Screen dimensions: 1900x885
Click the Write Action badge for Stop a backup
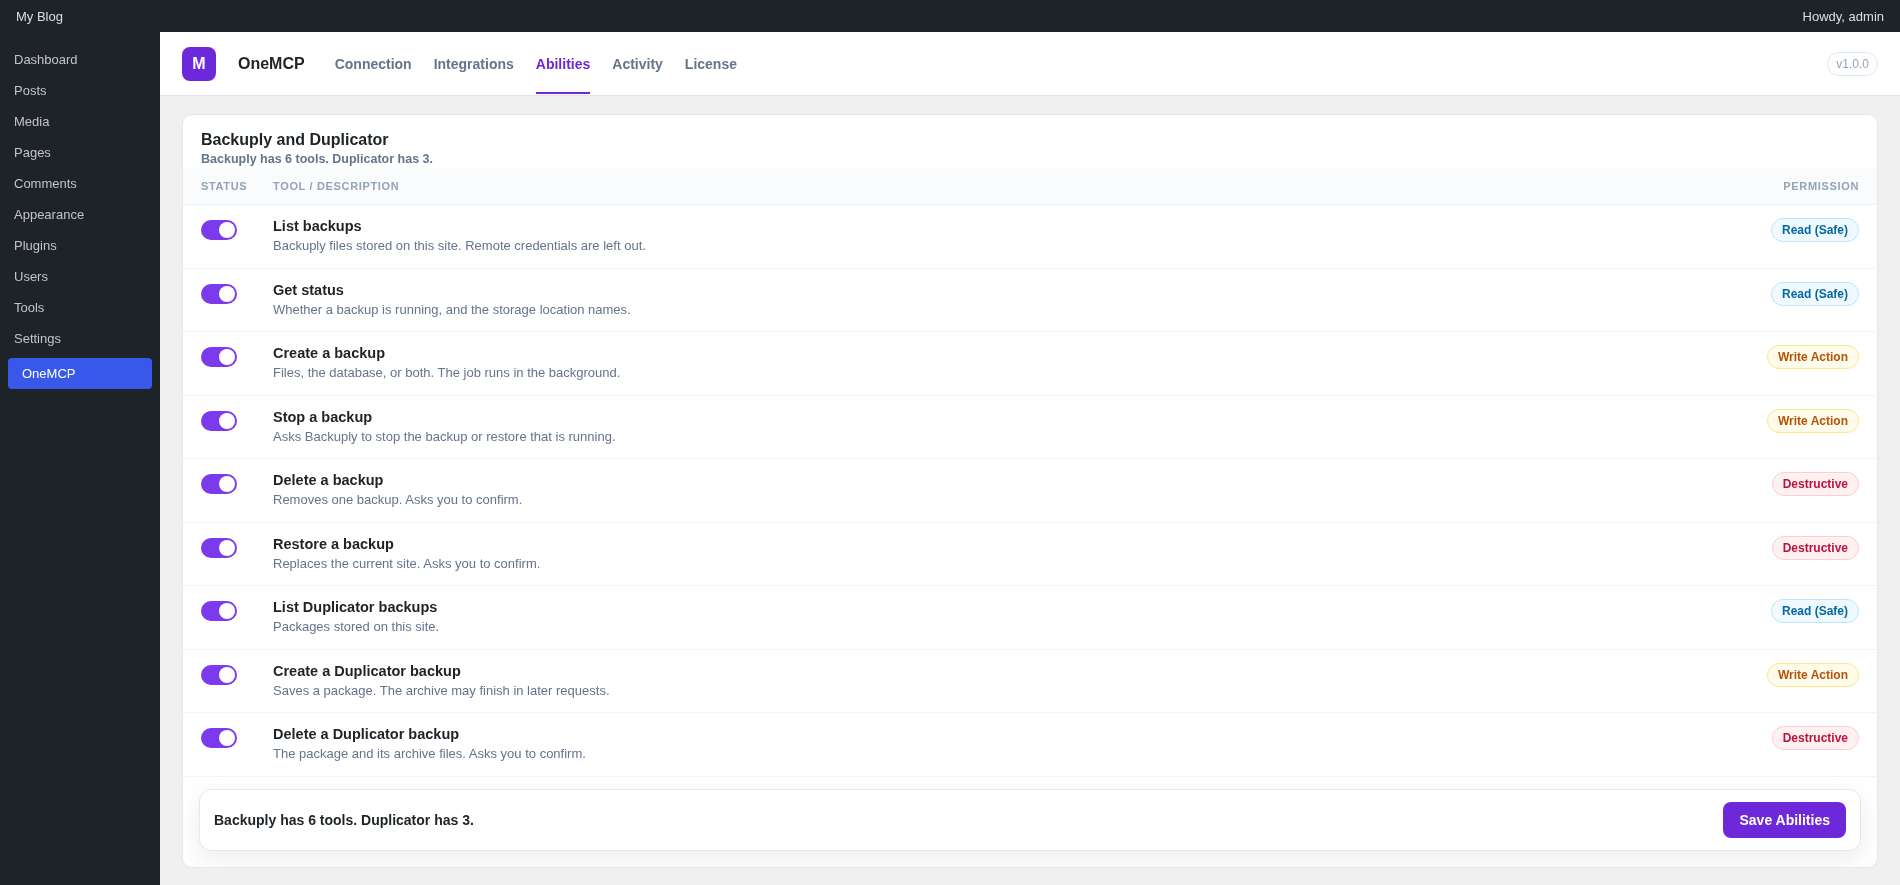[x=1813, y=421]
